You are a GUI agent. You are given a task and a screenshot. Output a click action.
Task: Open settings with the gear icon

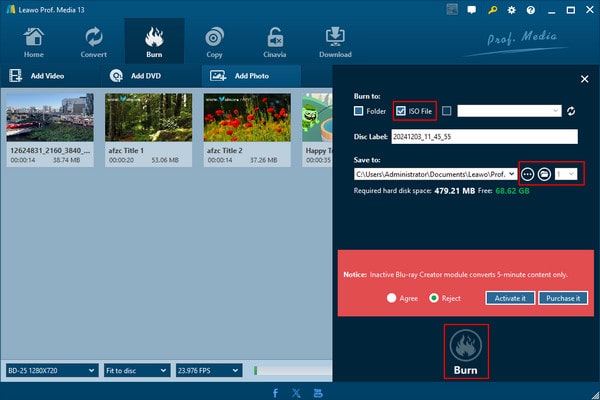(x=512, y=9)
